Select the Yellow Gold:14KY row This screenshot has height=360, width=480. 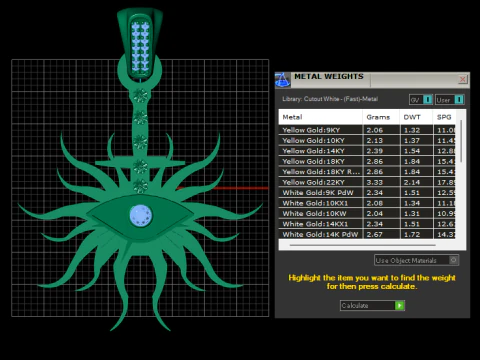pyautogui.click(x=367, y=151)
